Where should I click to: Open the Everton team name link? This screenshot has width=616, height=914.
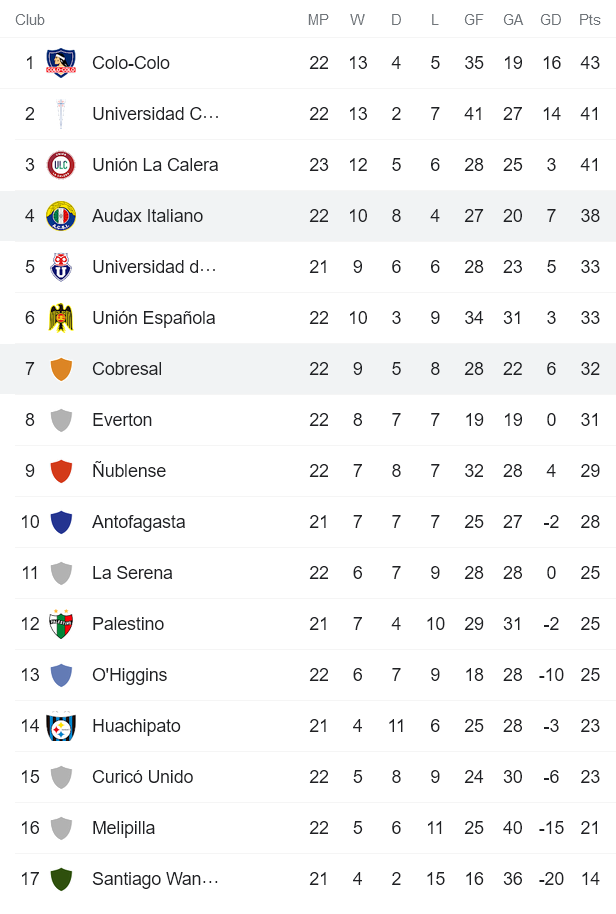click(122, 420)
